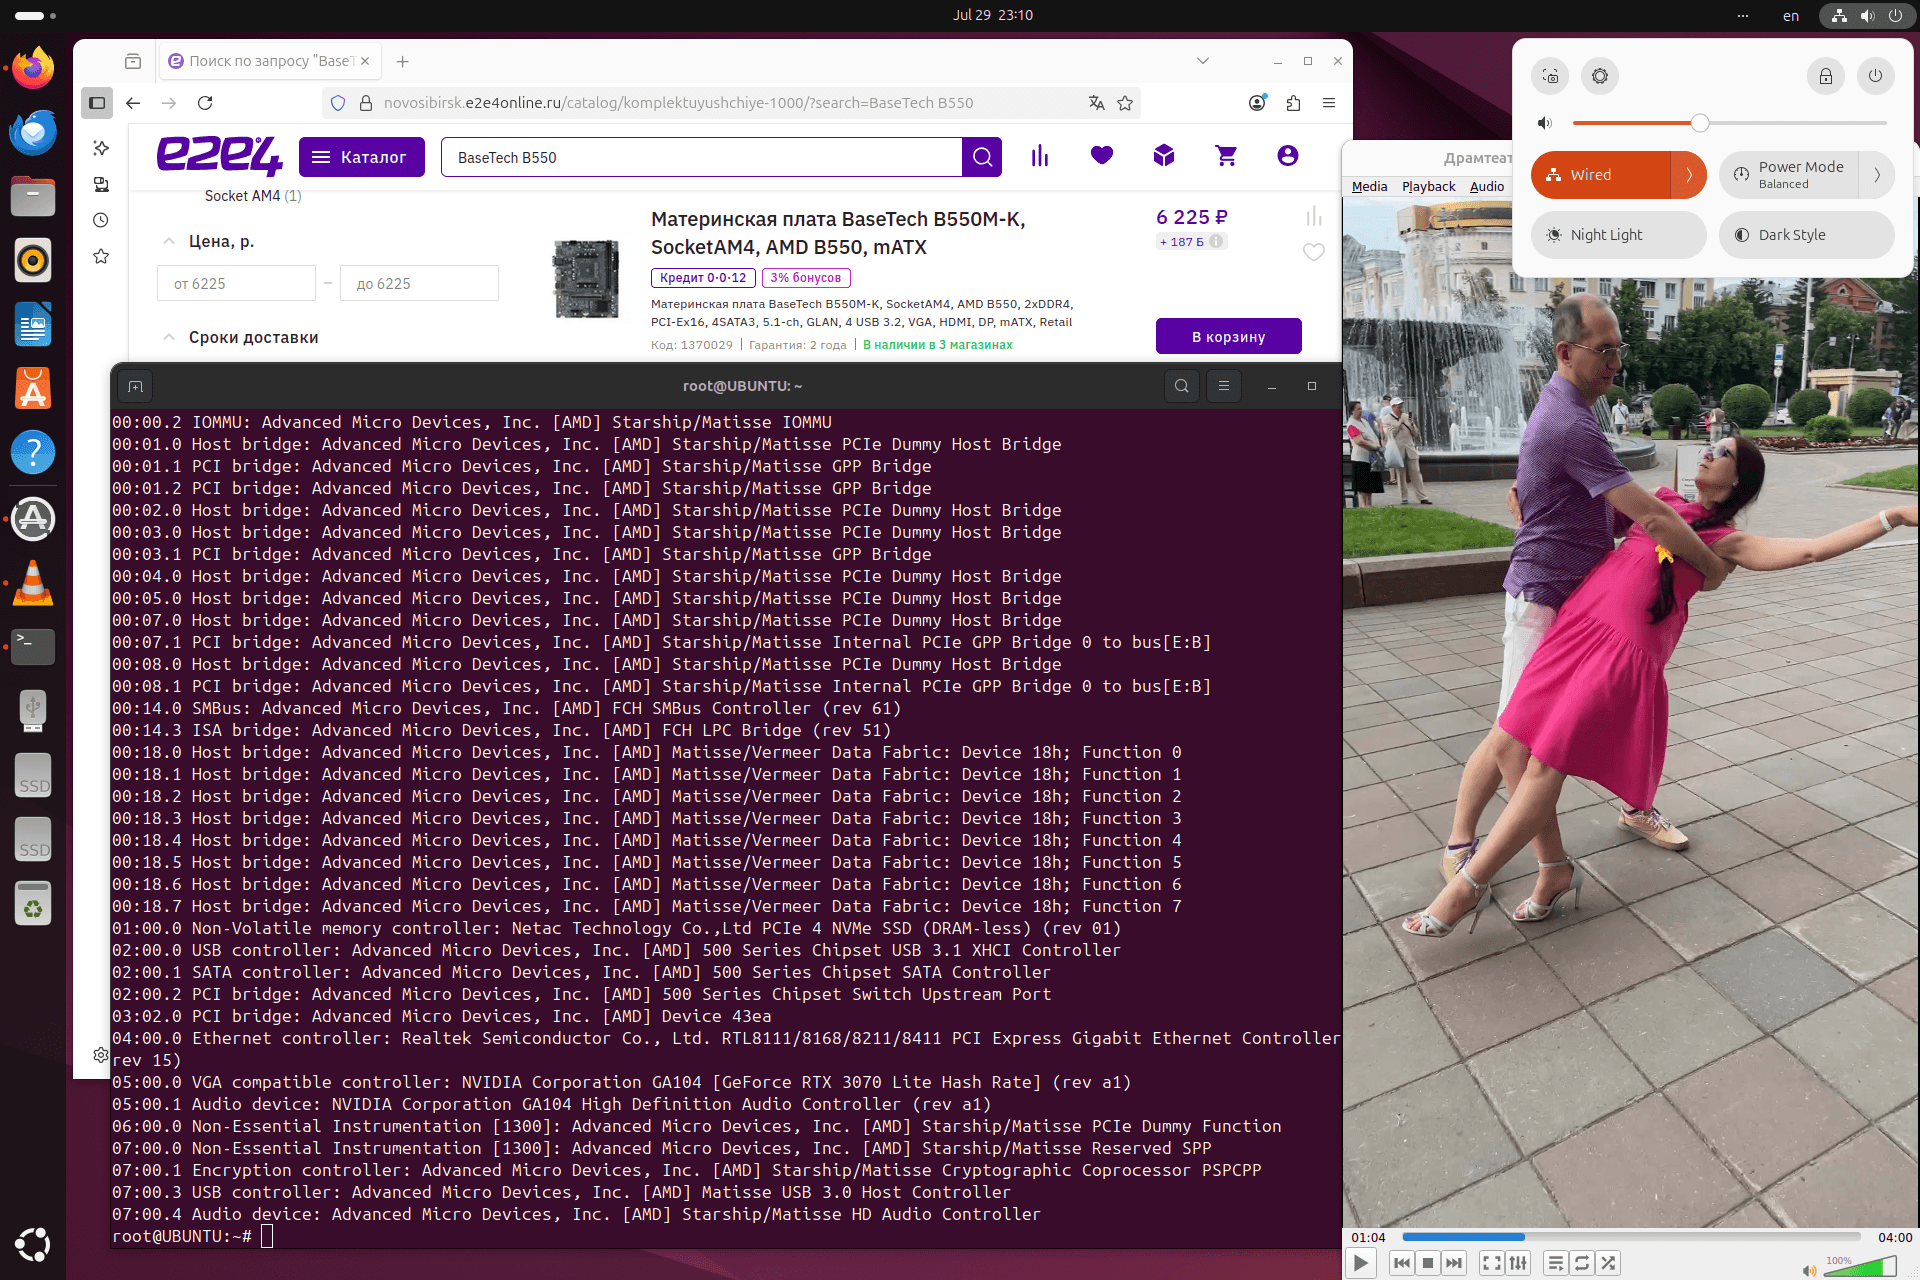
Task: Open power off menu in quick settings
Action: click(x=1876, y=76)
